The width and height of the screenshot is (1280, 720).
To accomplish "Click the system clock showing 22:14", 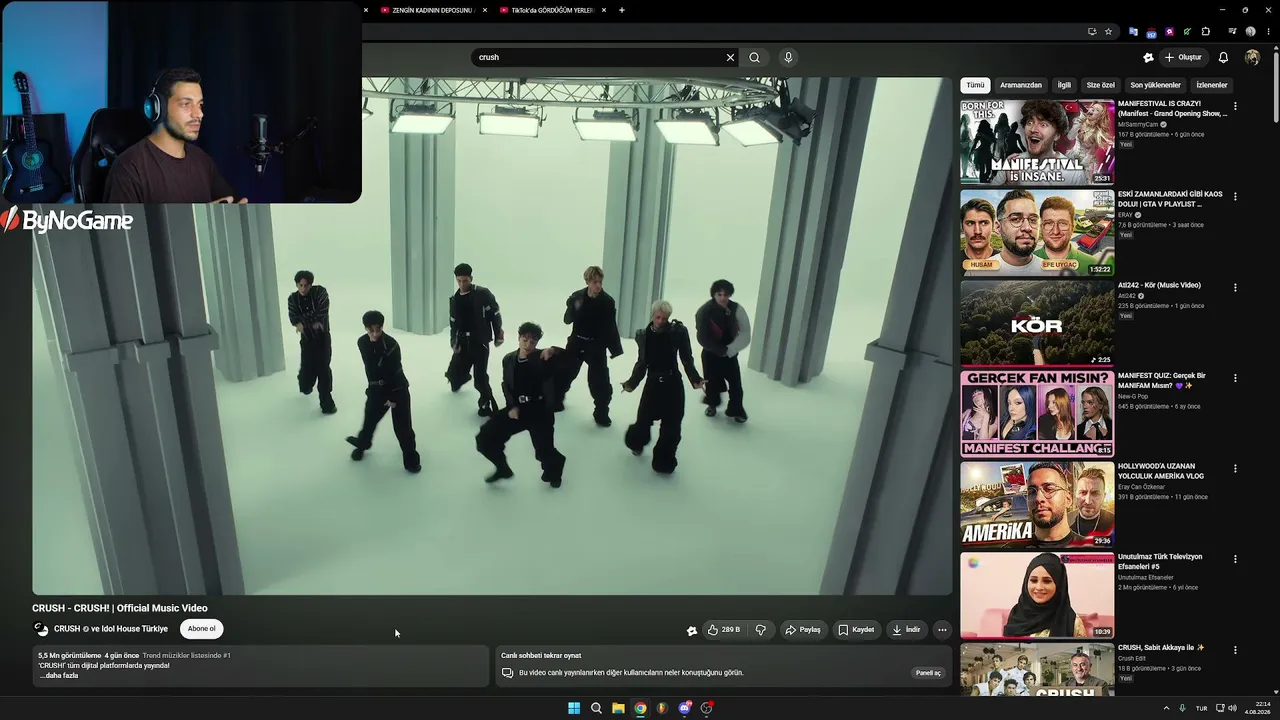I will point(1258,708).
